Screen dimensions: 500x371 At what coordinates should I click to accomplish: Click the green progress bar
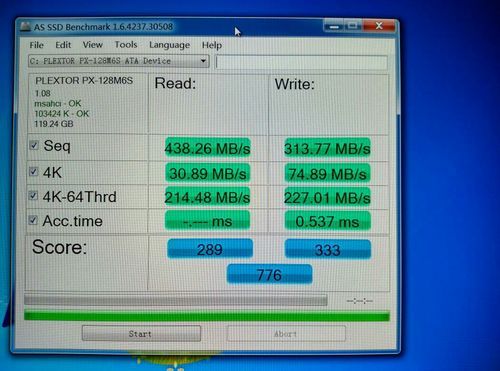207,316
